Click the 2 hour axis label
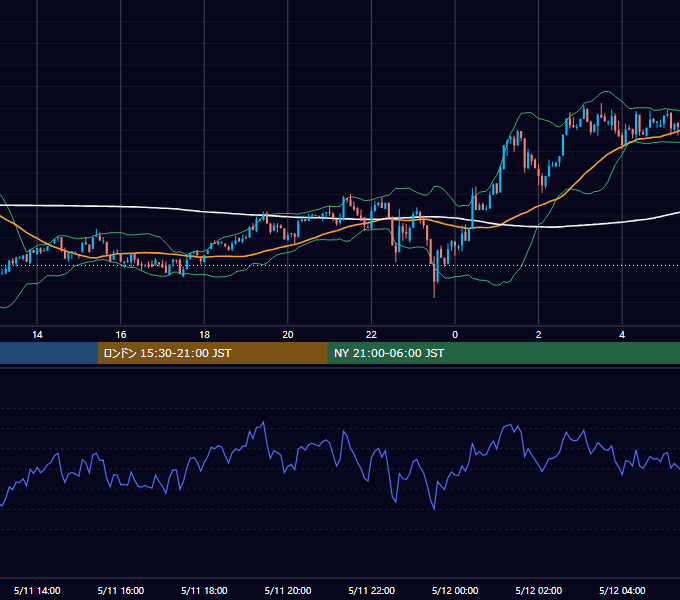 click(539, 335)
